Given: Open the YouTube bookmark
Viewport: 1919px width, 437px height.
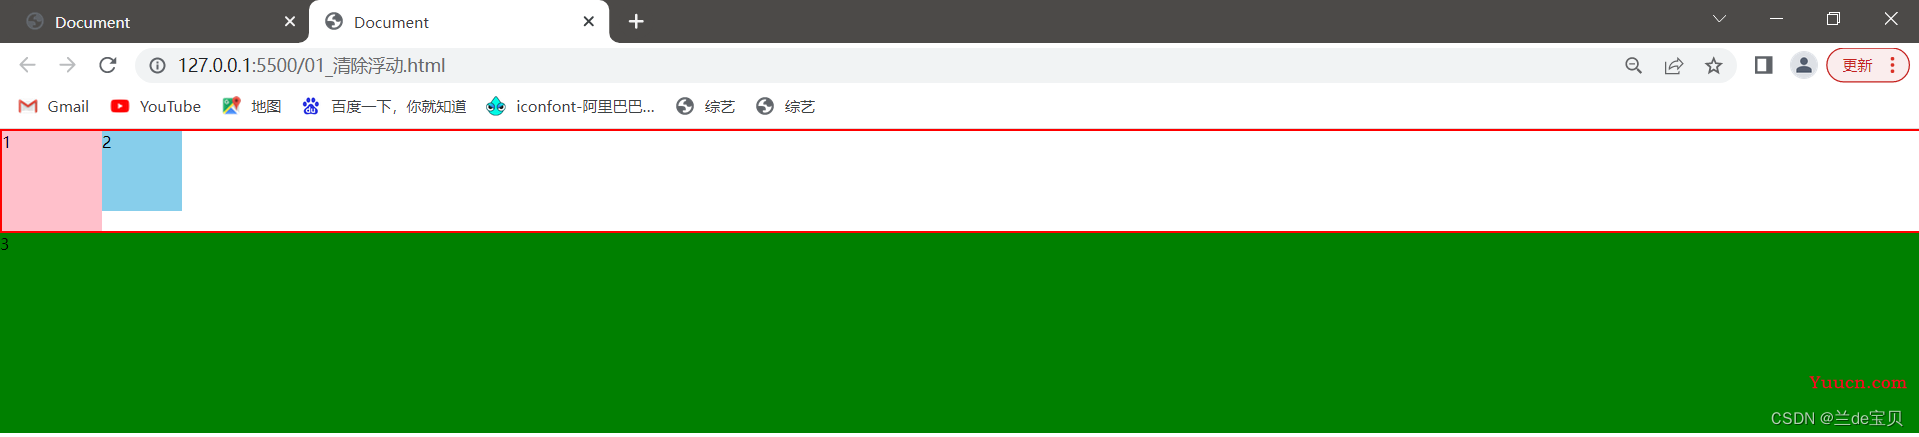Looking at the screenshot, I should [x=156, y=106].
